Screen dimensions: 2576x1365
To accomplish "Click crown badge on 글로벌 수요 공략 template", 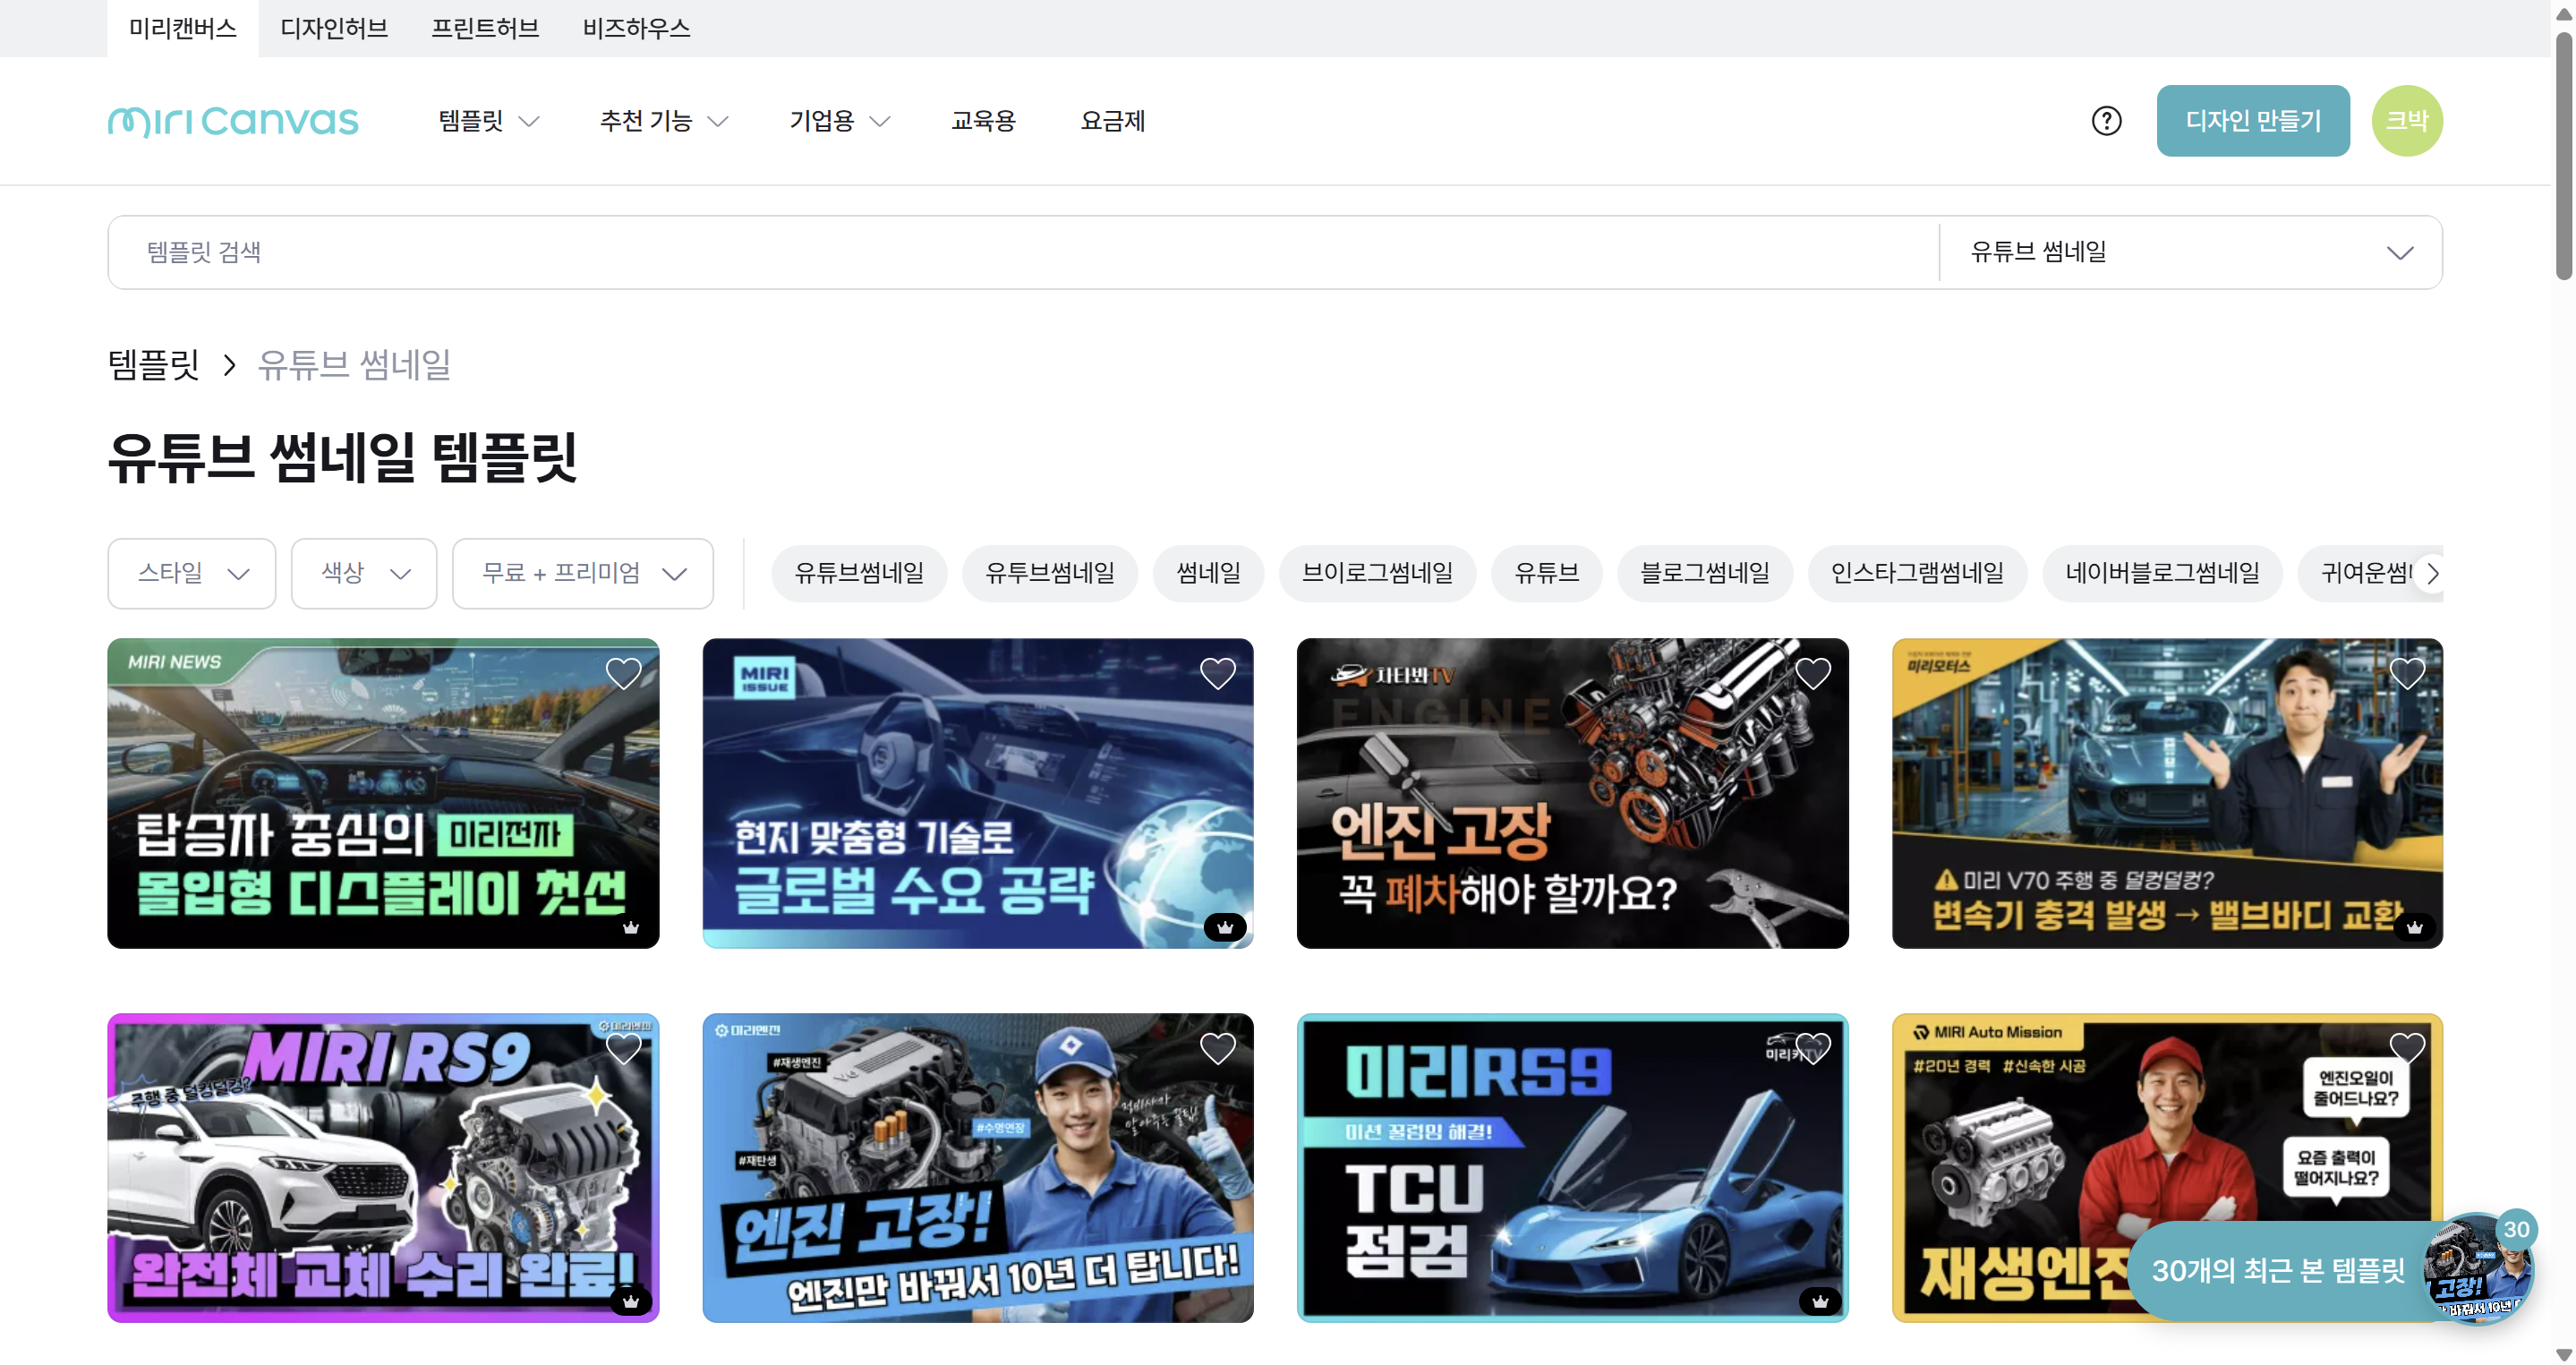I will (1224, 926).
